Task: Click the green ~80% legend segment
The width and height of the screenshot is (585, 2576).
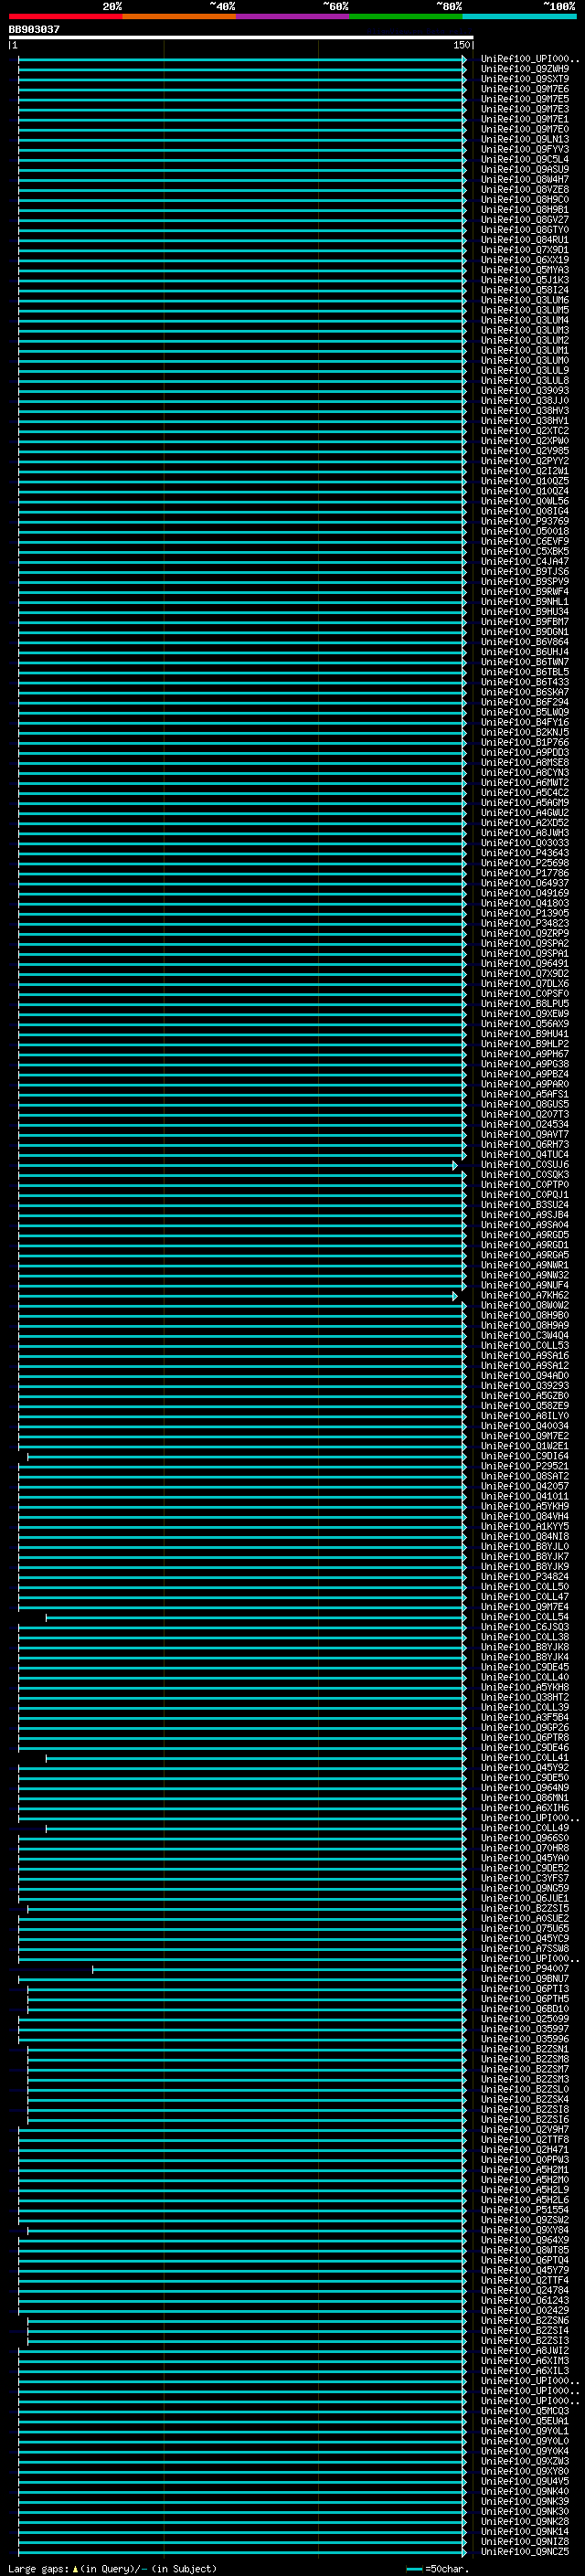Action: 406,16
